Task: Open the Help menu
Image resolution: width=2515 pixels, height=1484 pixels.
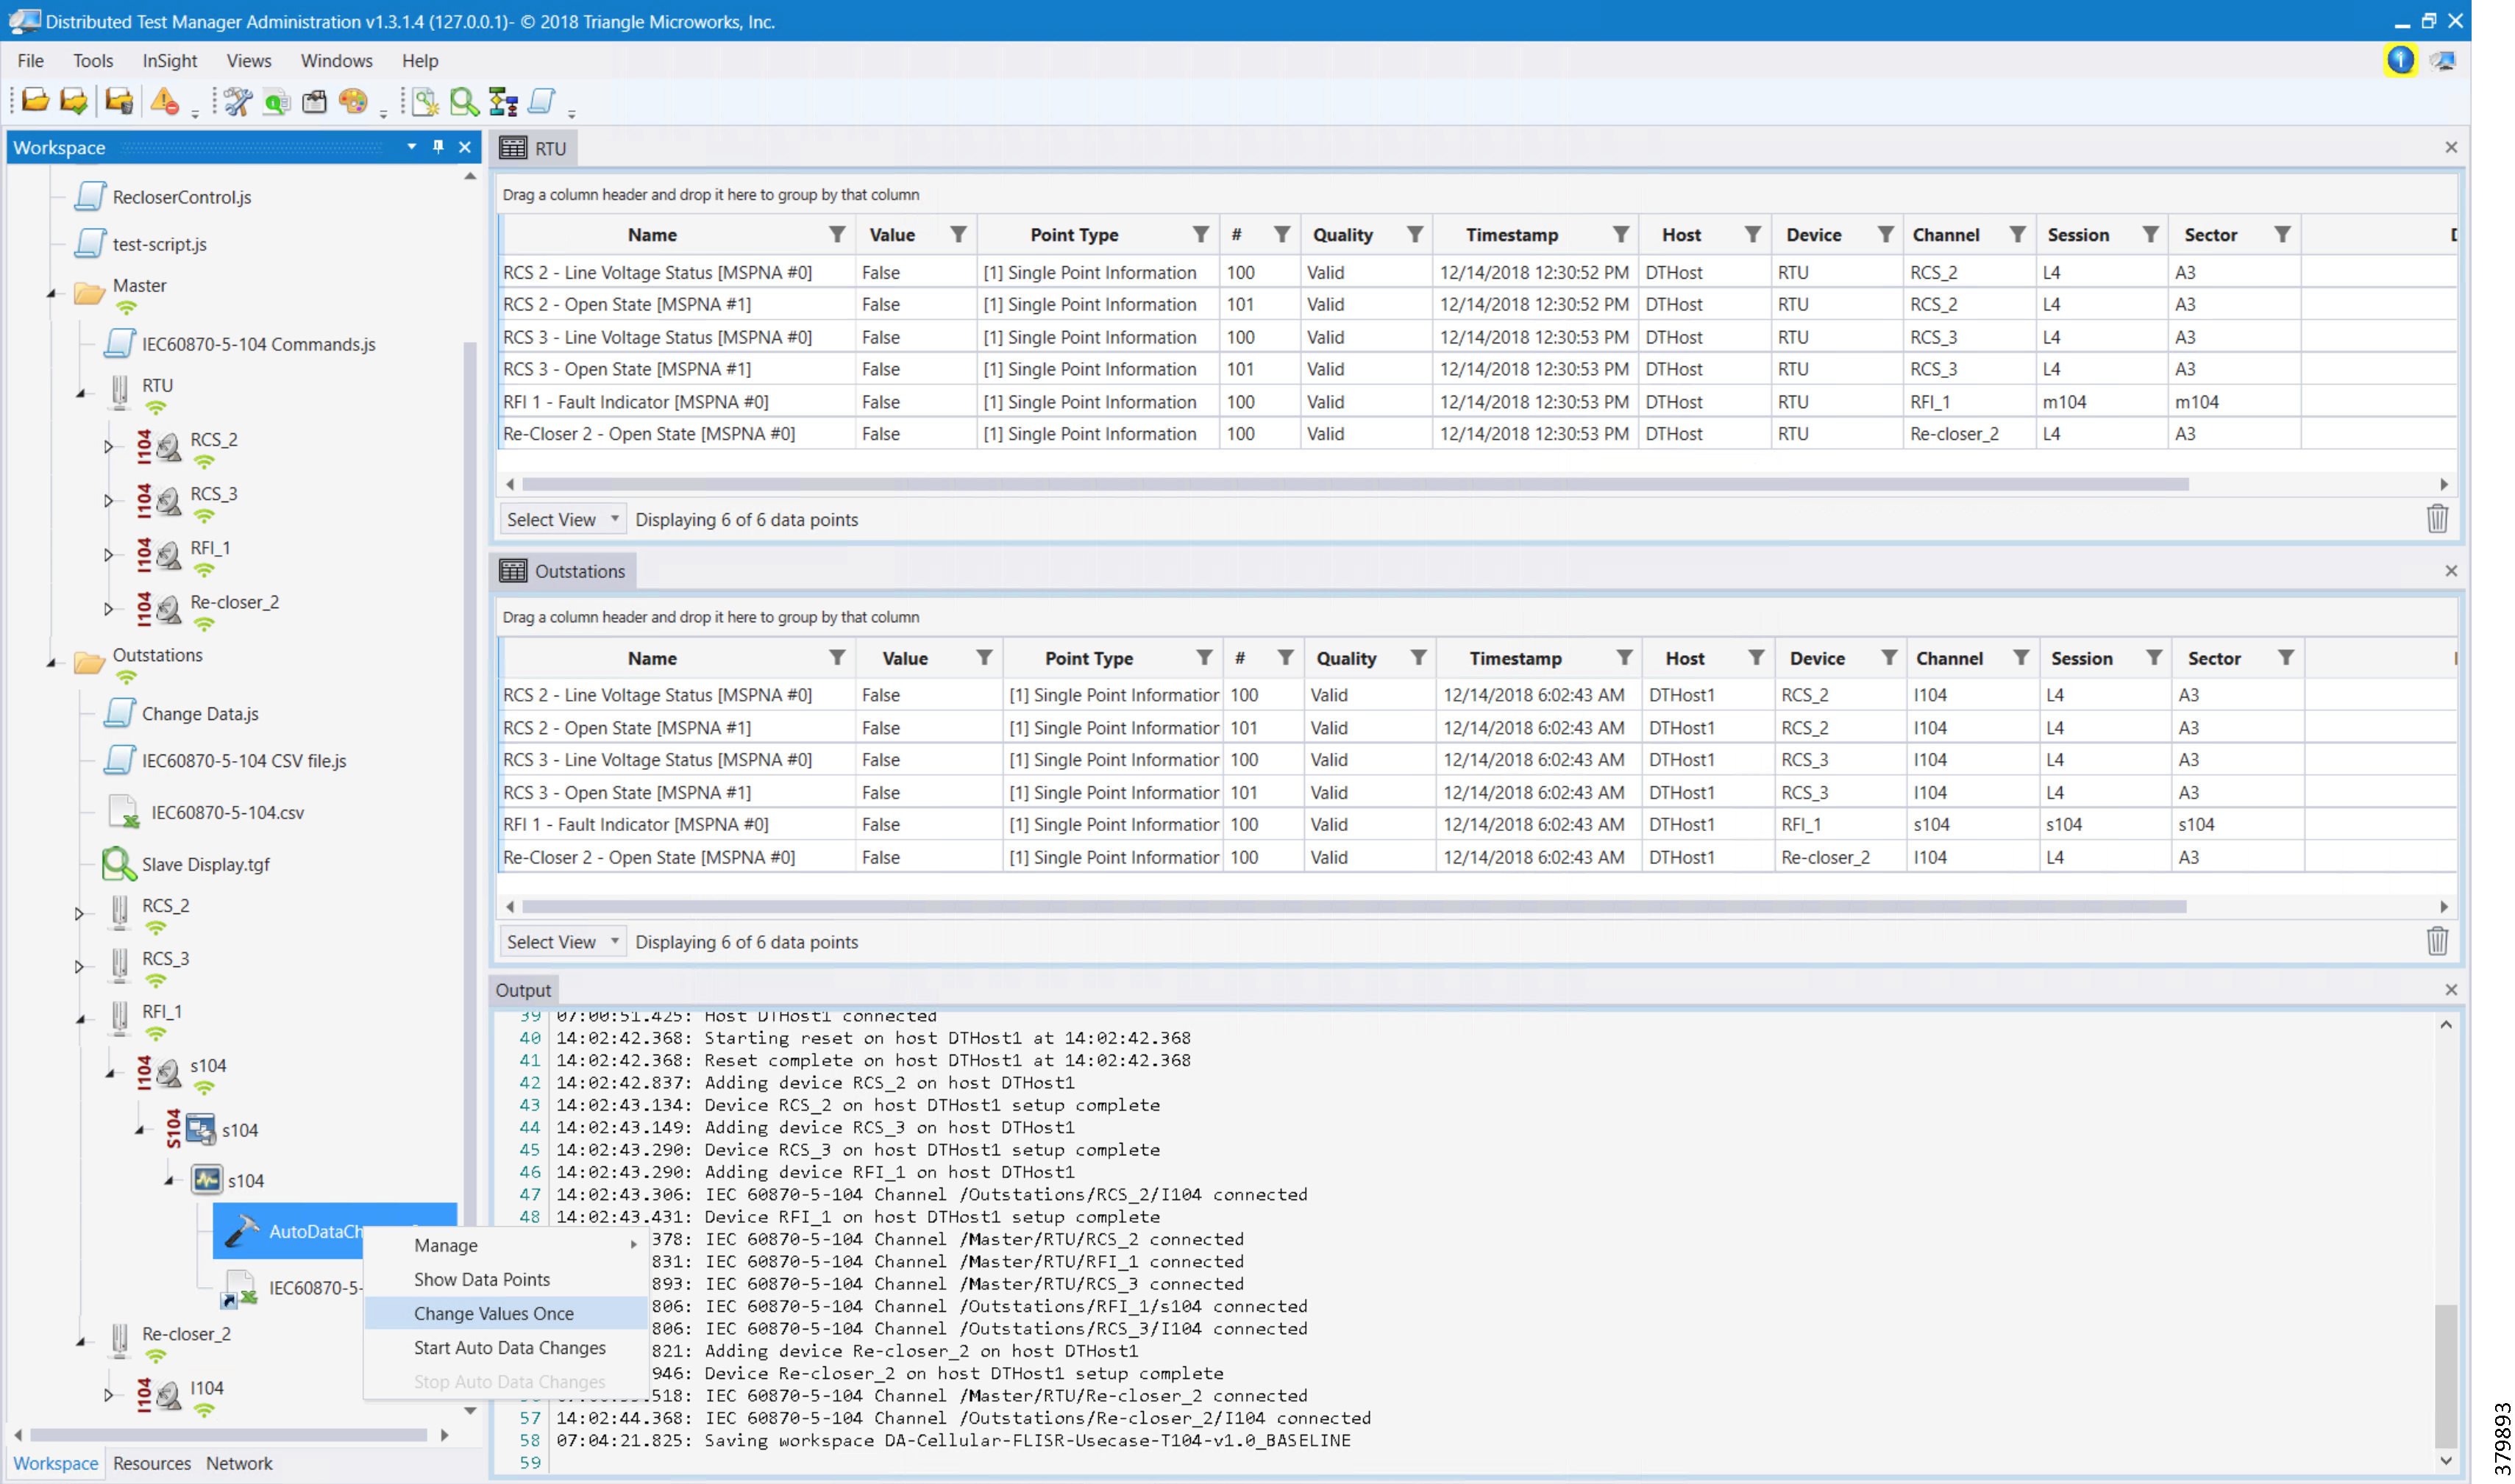Action: coord(420,60)
